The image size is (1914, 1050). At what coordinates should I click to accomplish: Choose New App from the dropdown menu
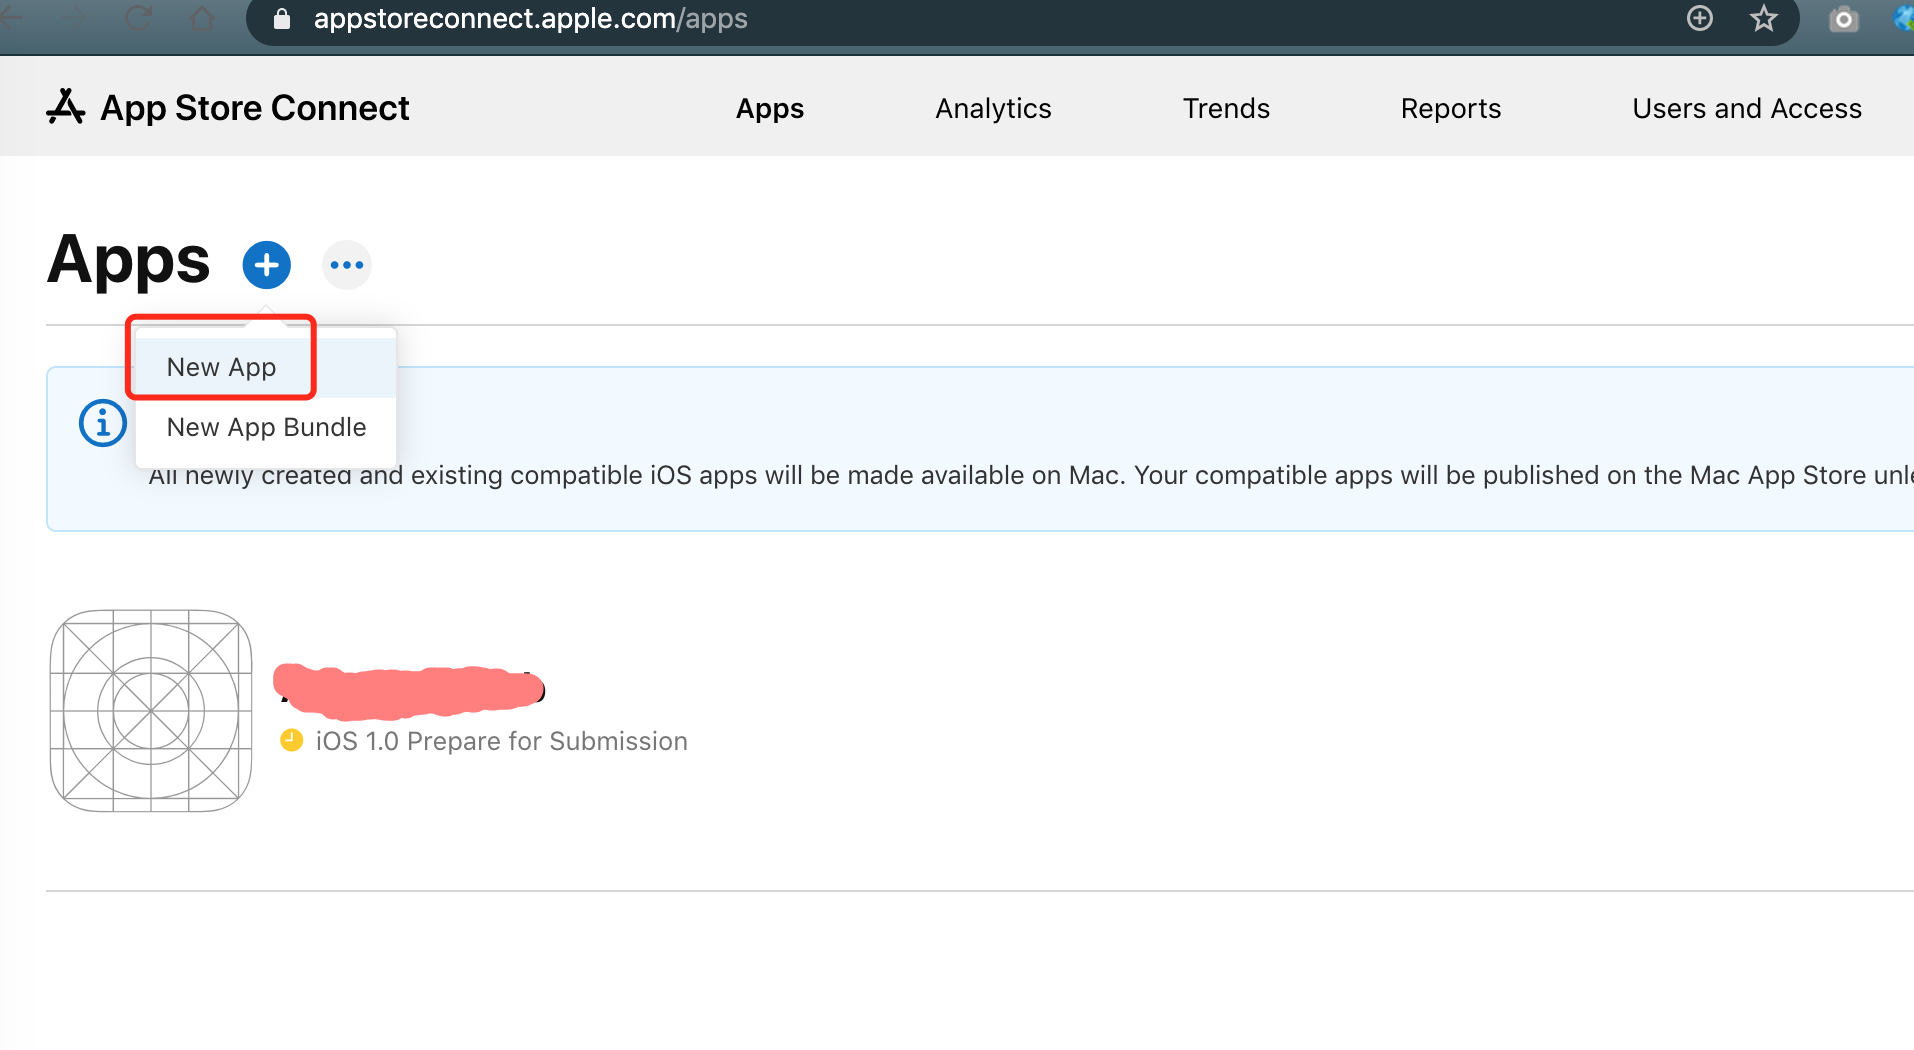pyautogui.click(x=266, y=367)
